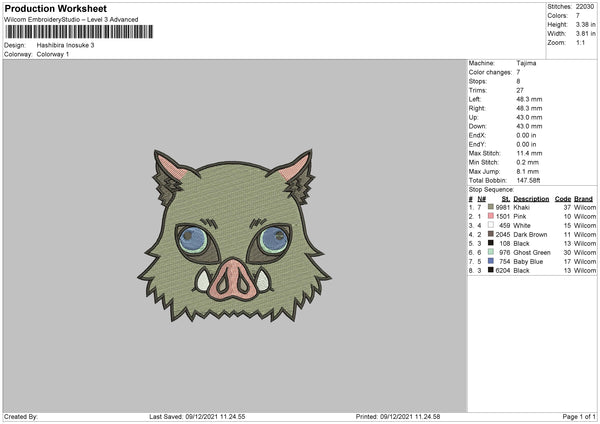Click the 'Up:' measurement label
This screenshot has width=600, height=424.
[x=473, y=117]
